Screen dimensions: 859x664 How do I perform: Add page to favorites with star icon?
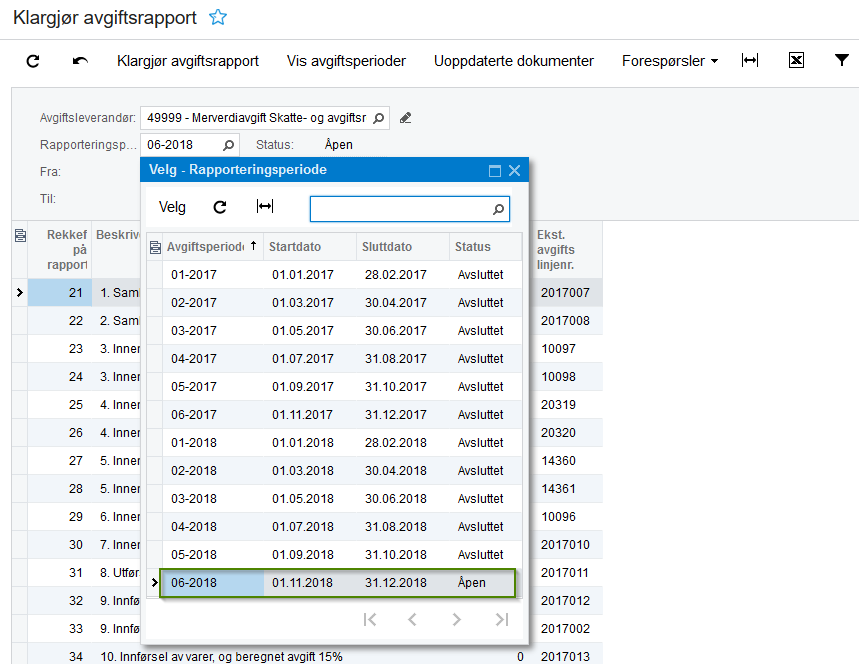pyautogui.click(x=217, y=17)
